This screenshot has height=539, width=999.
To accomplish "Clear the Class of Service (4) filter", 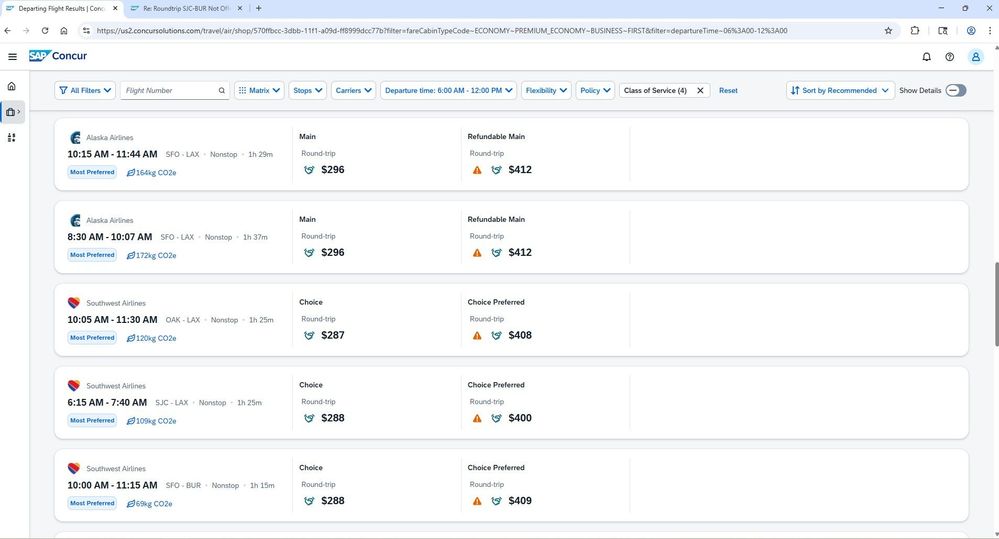I will pyautogui.click(x=700, y=90).
